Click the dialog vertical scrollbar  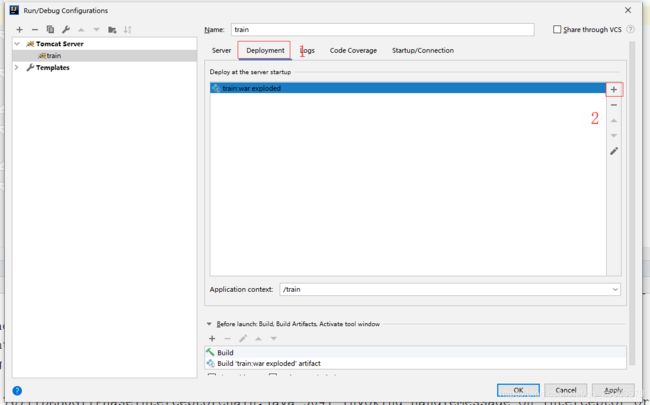pyautogui.click(x=632, y=203)
